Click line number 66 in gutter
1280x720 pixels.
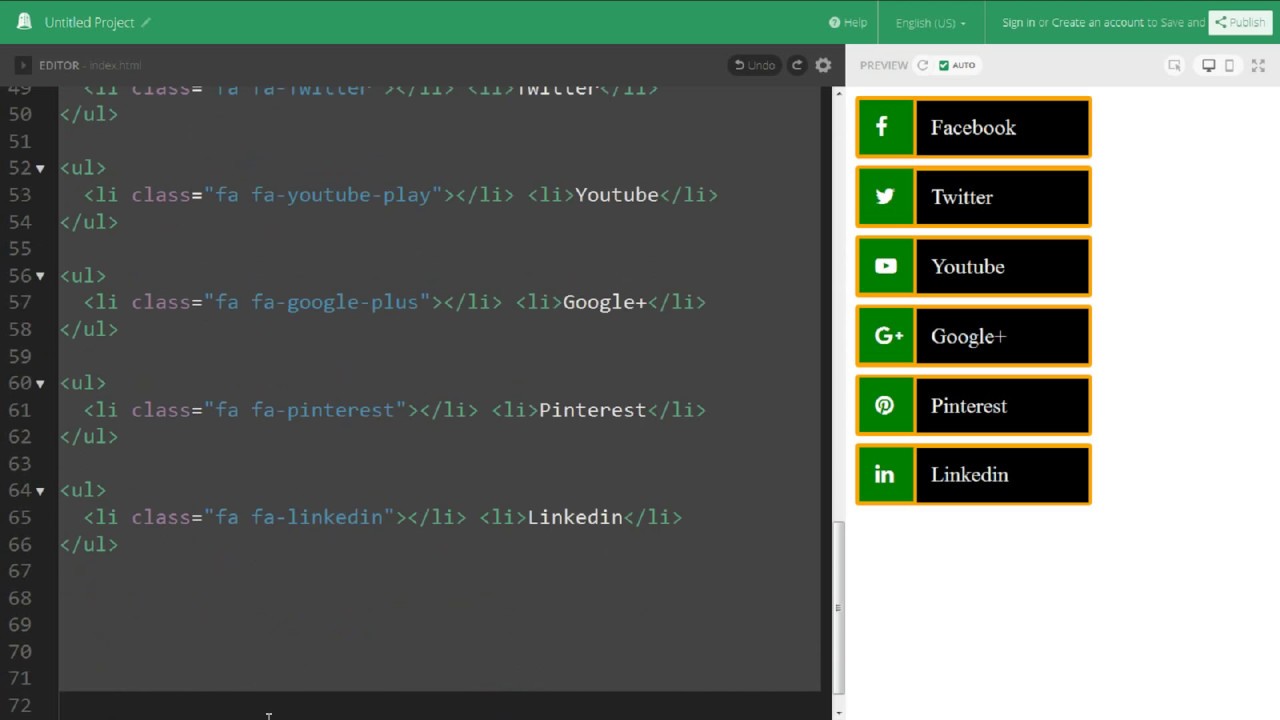[x=20, y=544]
